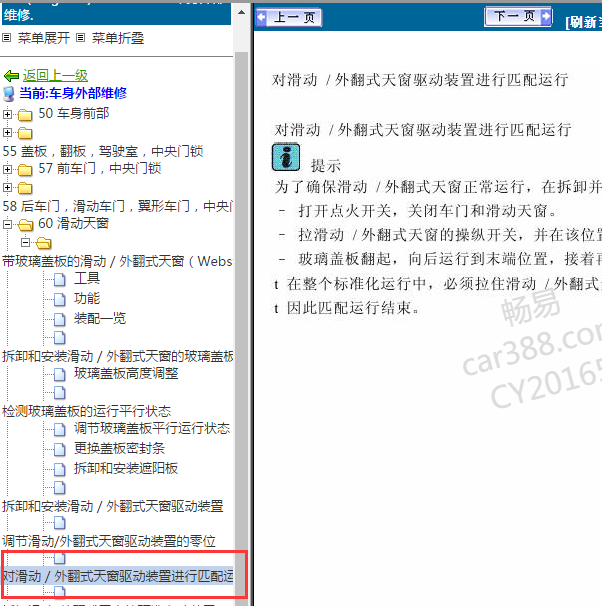Viewport: 602px width, 606px height.
Task: Open 调节滑动/外翻式天窗驱动装置的零位 page
Action: (109, 541)
